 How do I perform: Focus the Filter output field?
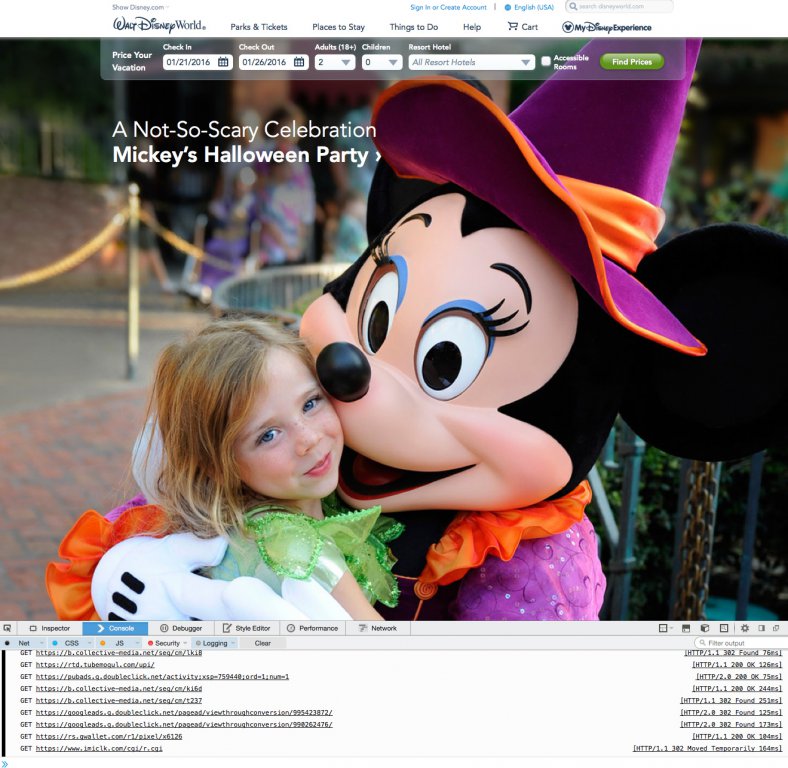tap(739, 643)
